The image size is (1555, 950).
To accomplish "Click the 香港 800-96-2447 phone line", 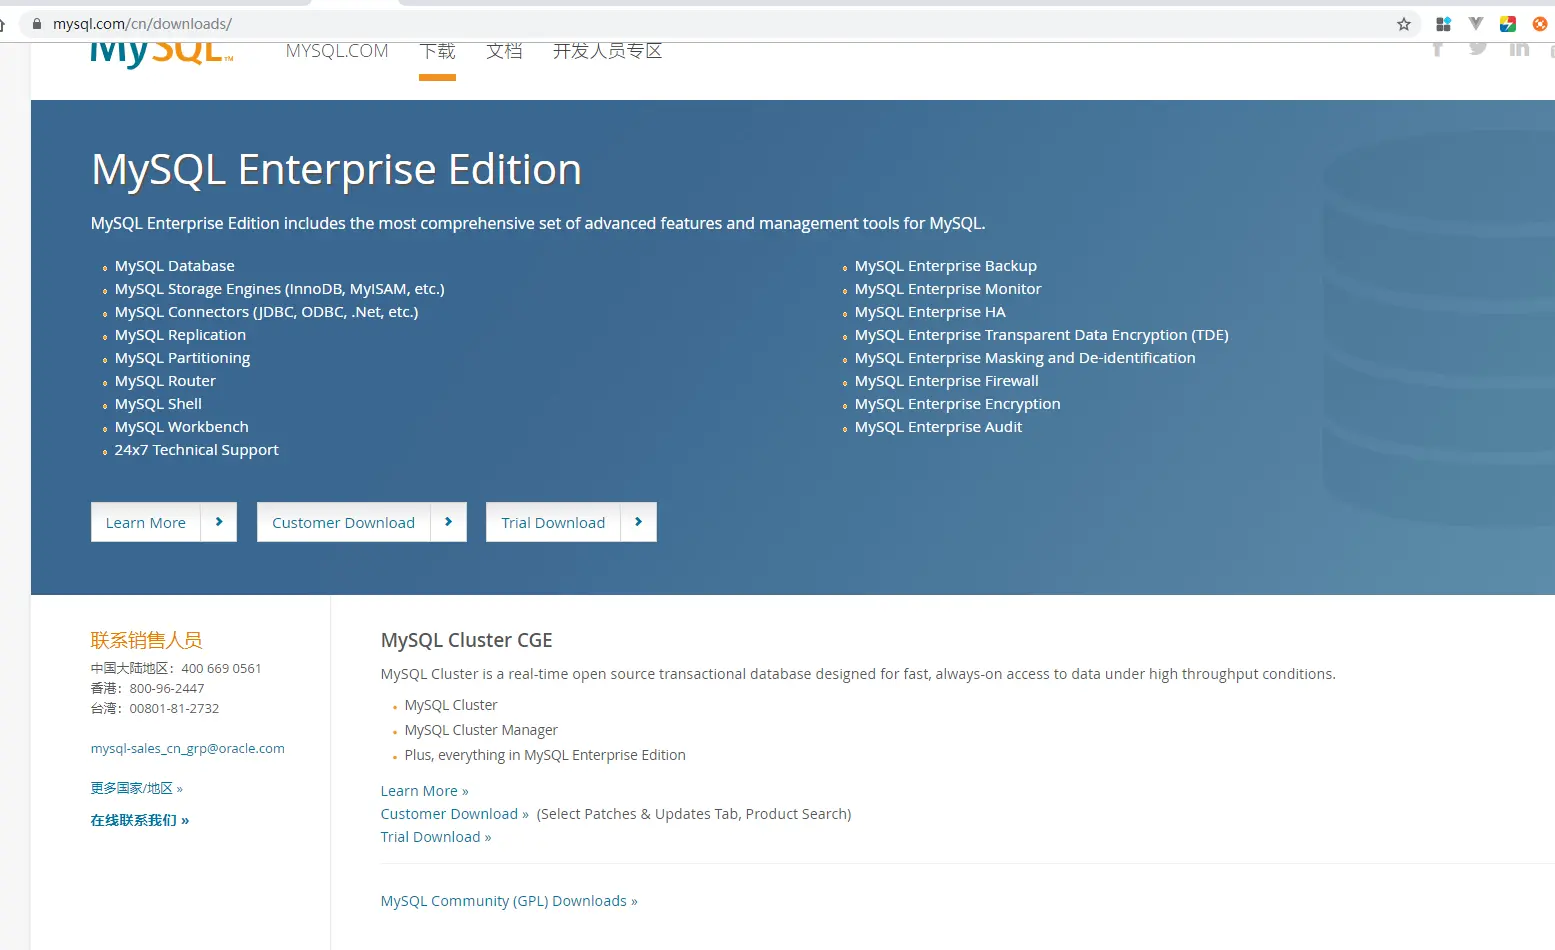I will pos(147,688).
